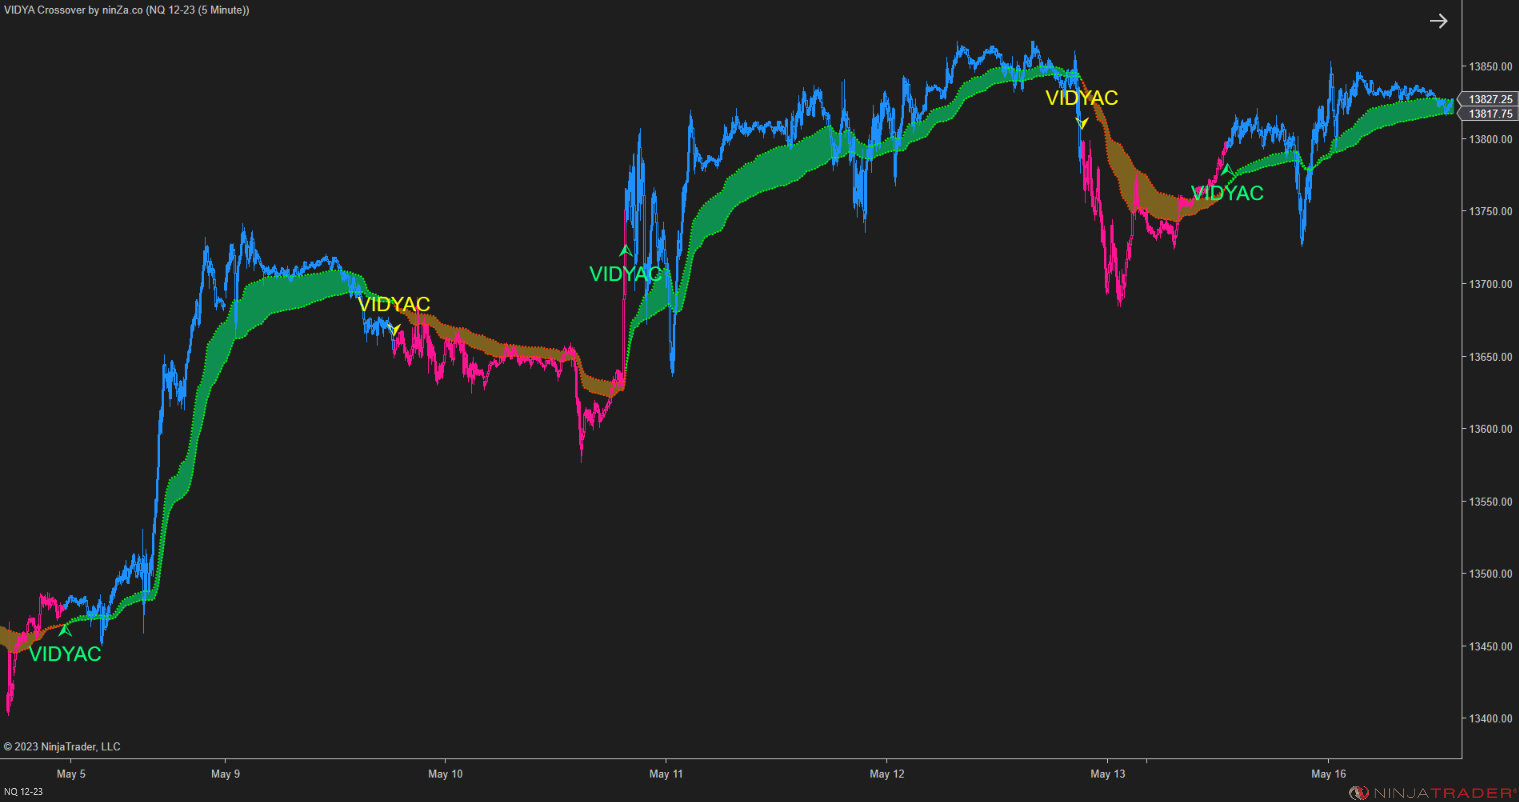
Task: Click the green VIDYAC up arrow after May 13
Action: pyautogui.click(x=1228, y=171)
